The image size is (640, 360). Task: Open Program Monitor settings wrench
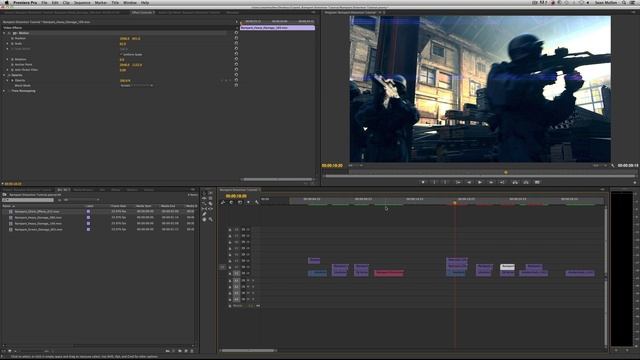click(x=613, y=166)
